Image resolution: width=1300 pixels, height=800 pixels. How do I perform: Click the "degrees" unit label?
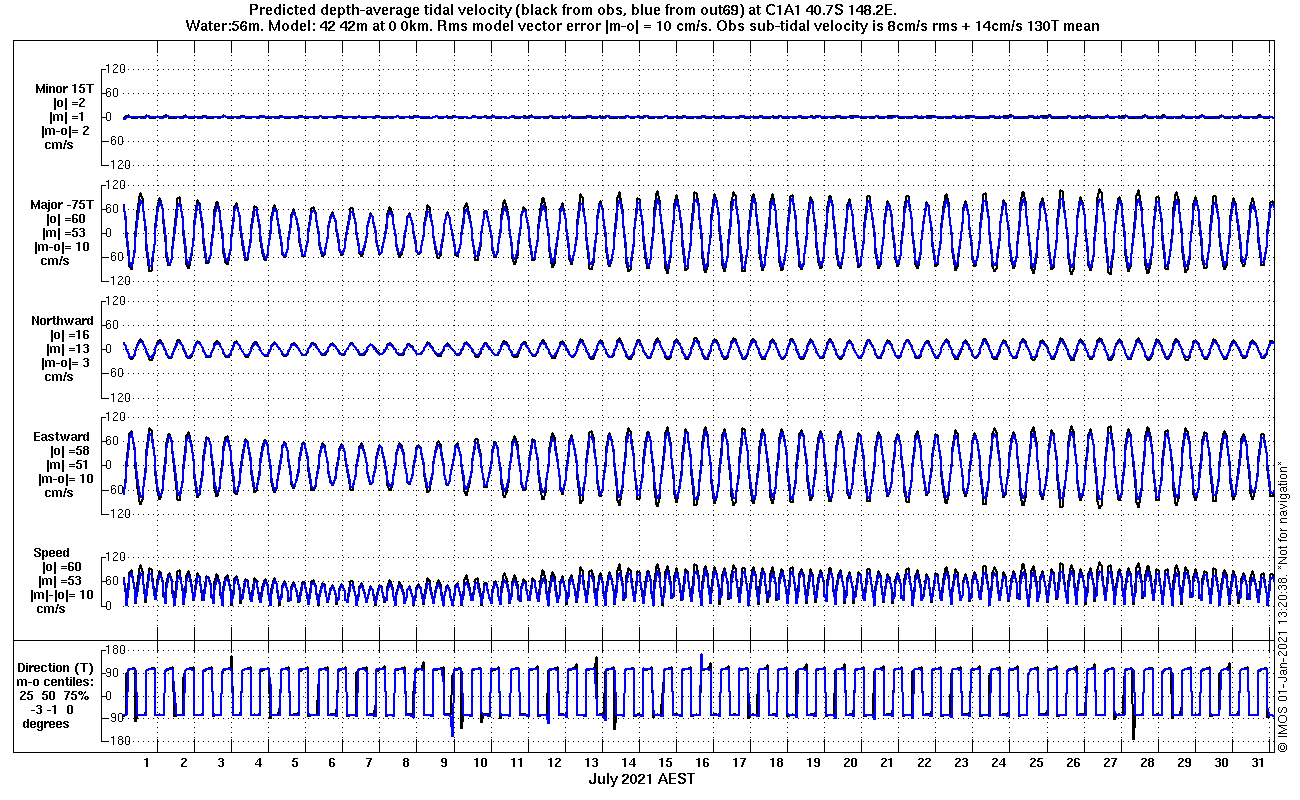coord(46,723)
